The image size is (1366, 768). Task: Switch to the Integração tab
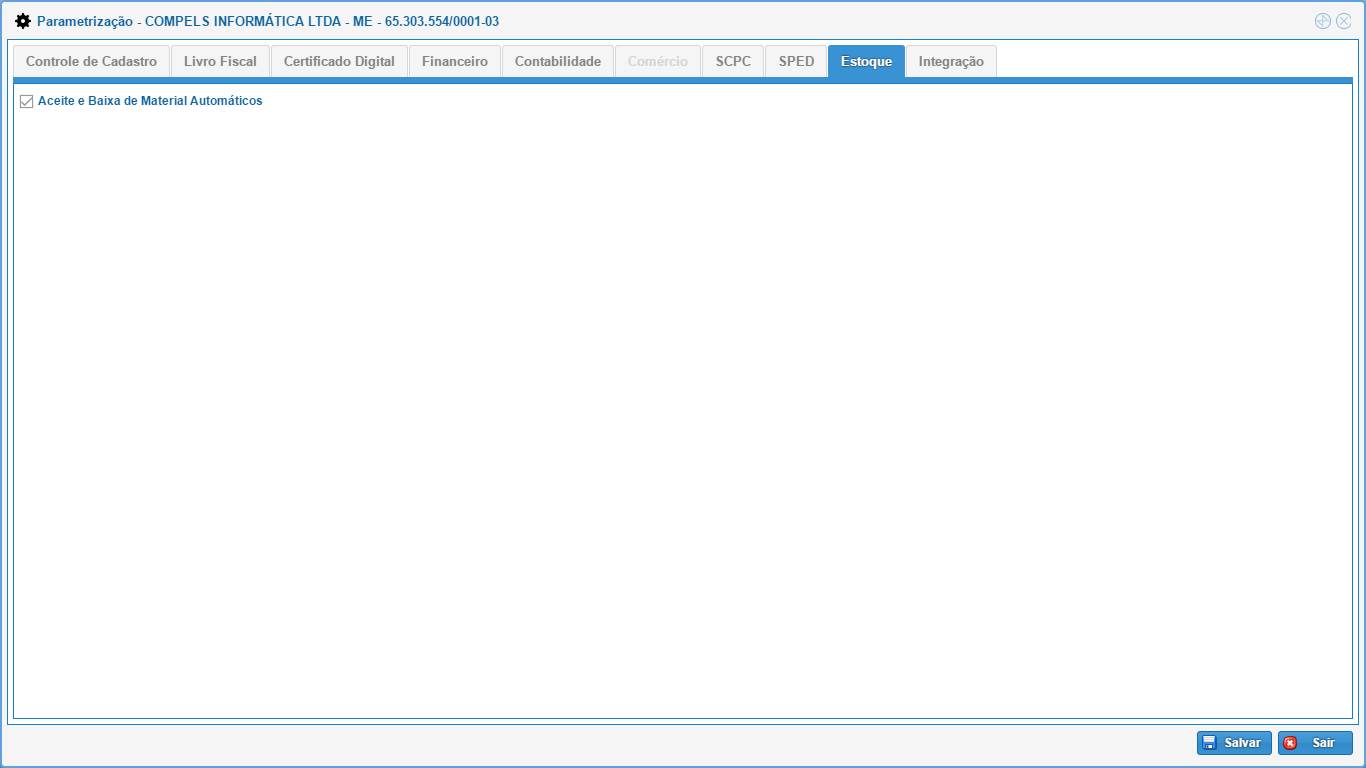click(x=951, y=61)
